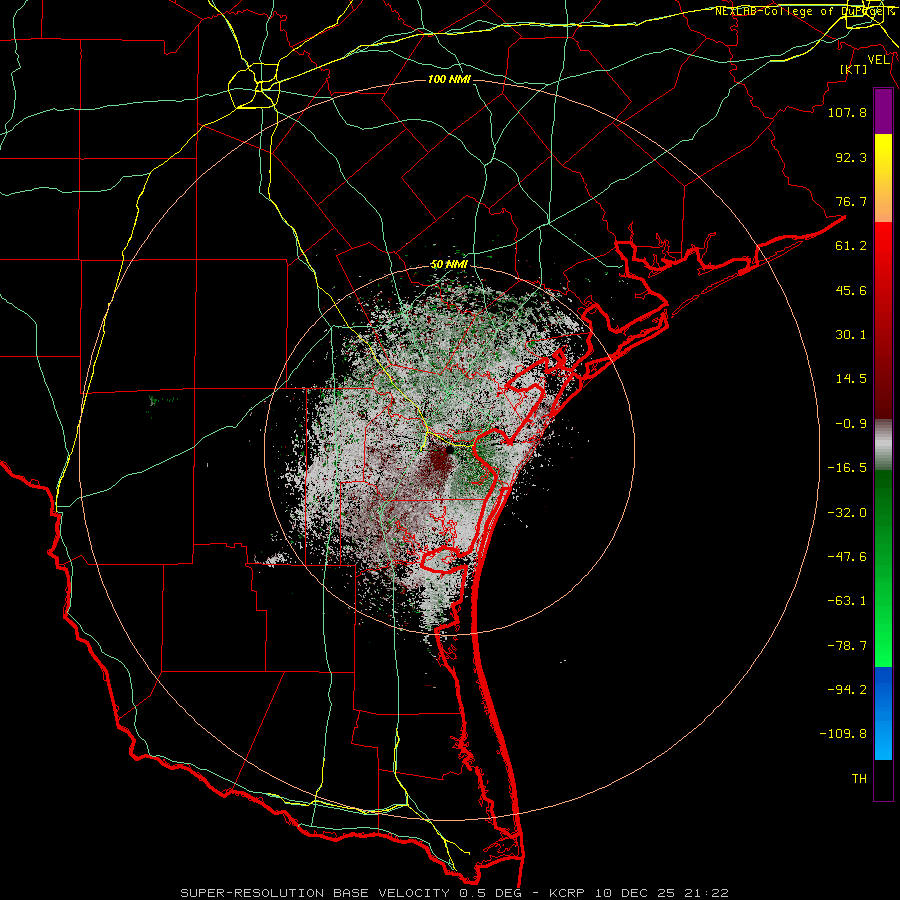900x900 pixels.
Task: Select the -63.1 value on velocity scale
Action: click(x=847, y=601)
